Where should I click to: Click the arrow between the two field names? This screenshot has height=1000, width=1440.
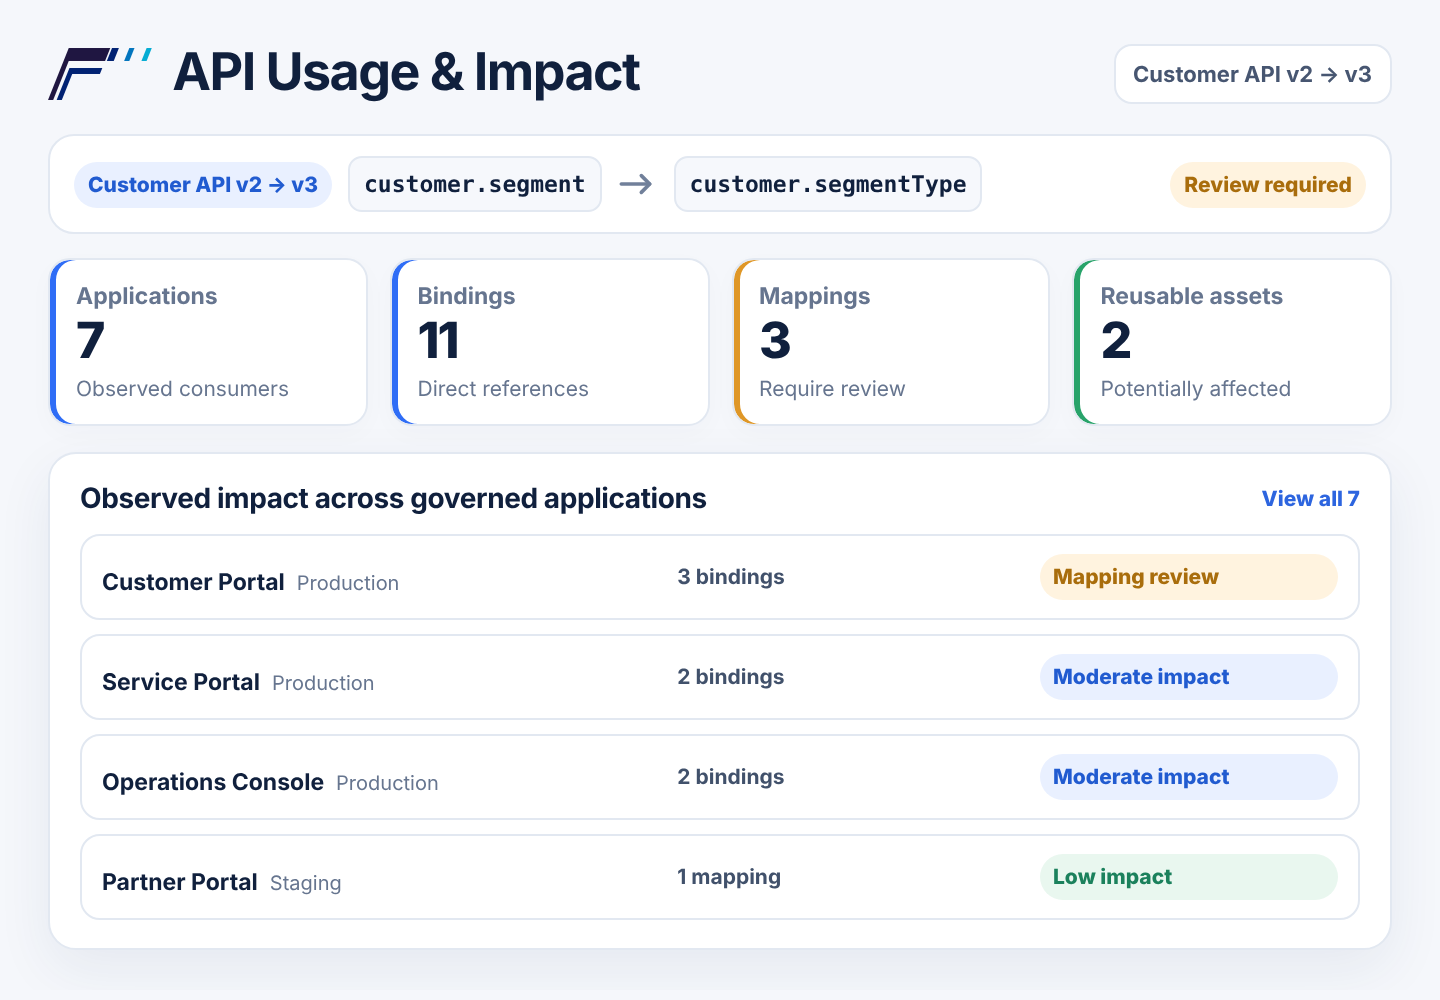636,184
